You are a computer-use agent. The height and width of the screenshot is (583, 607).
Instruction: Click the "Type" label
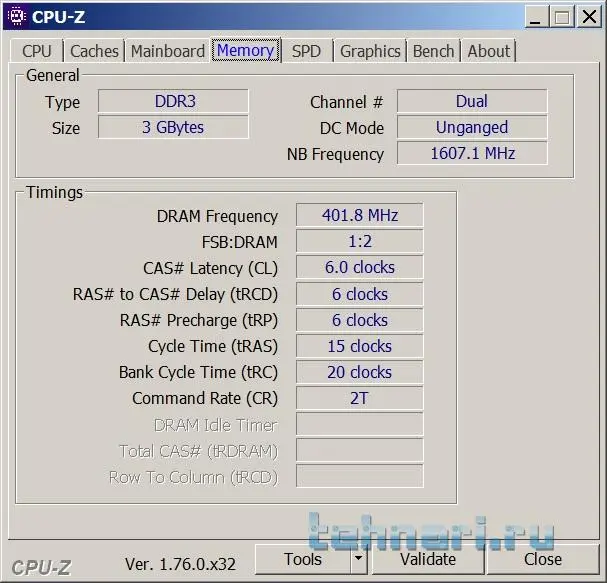click(x=62, y=103)
